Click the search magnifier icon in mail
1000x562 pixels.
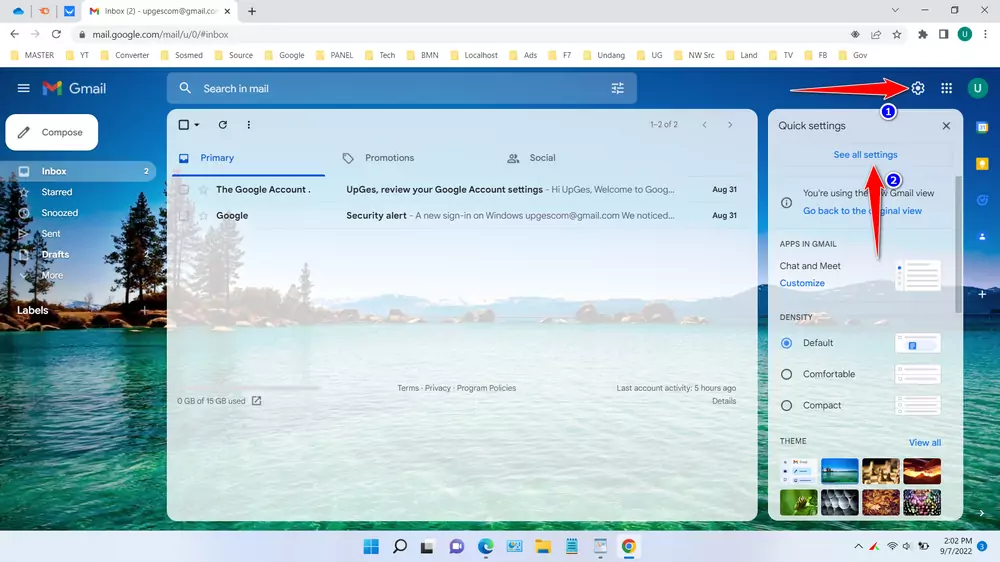pyautogui.click(x=185, y=88)
